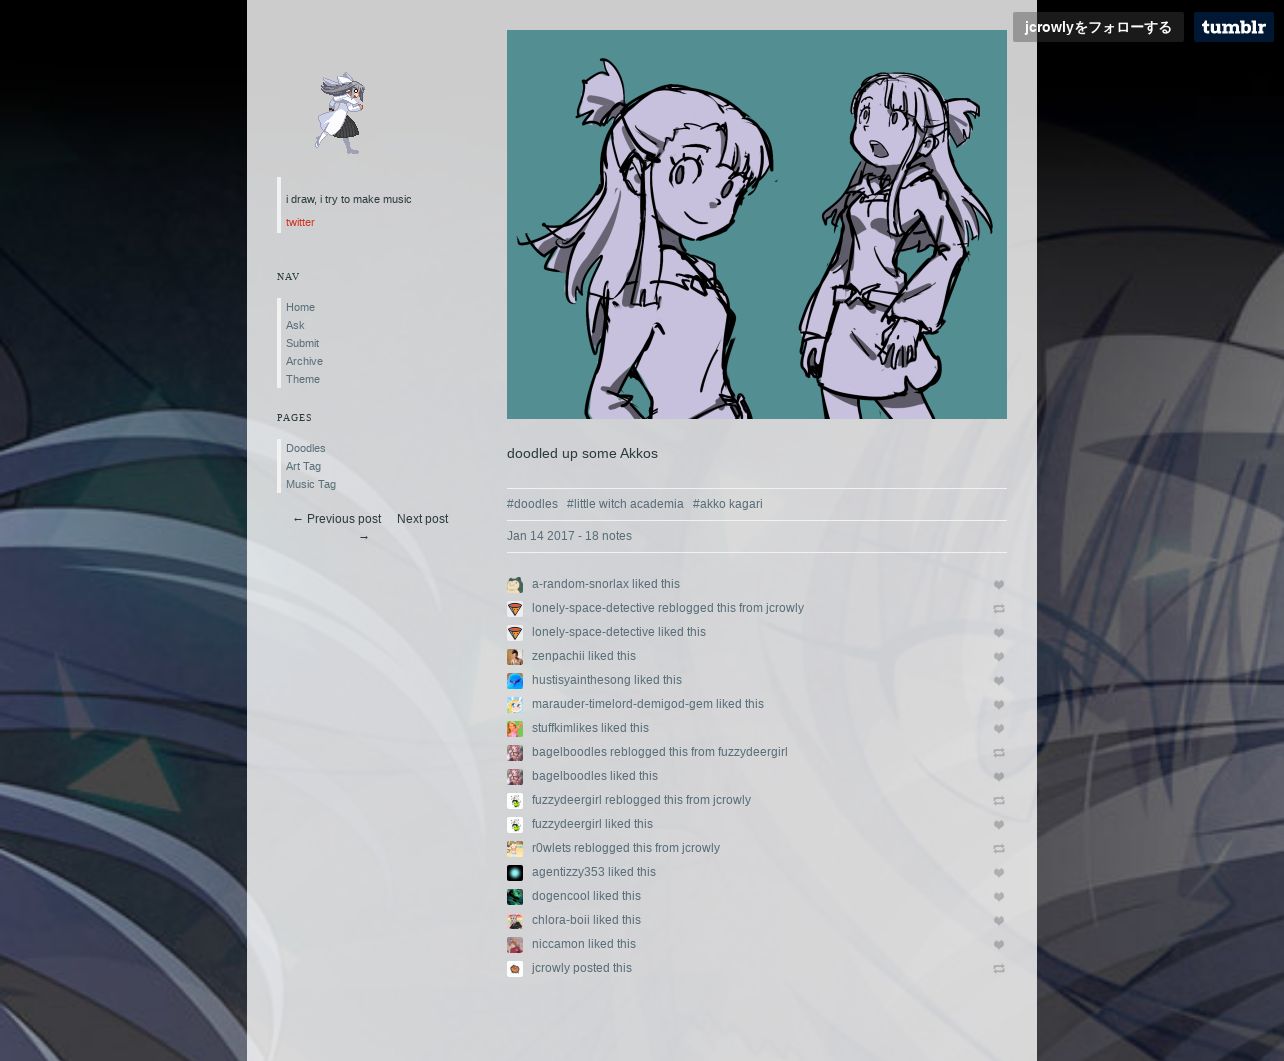Screen dimensions: 1284x1061
Task: Click the Jan 14 2017 post date
Action: (x=541, y=536)
